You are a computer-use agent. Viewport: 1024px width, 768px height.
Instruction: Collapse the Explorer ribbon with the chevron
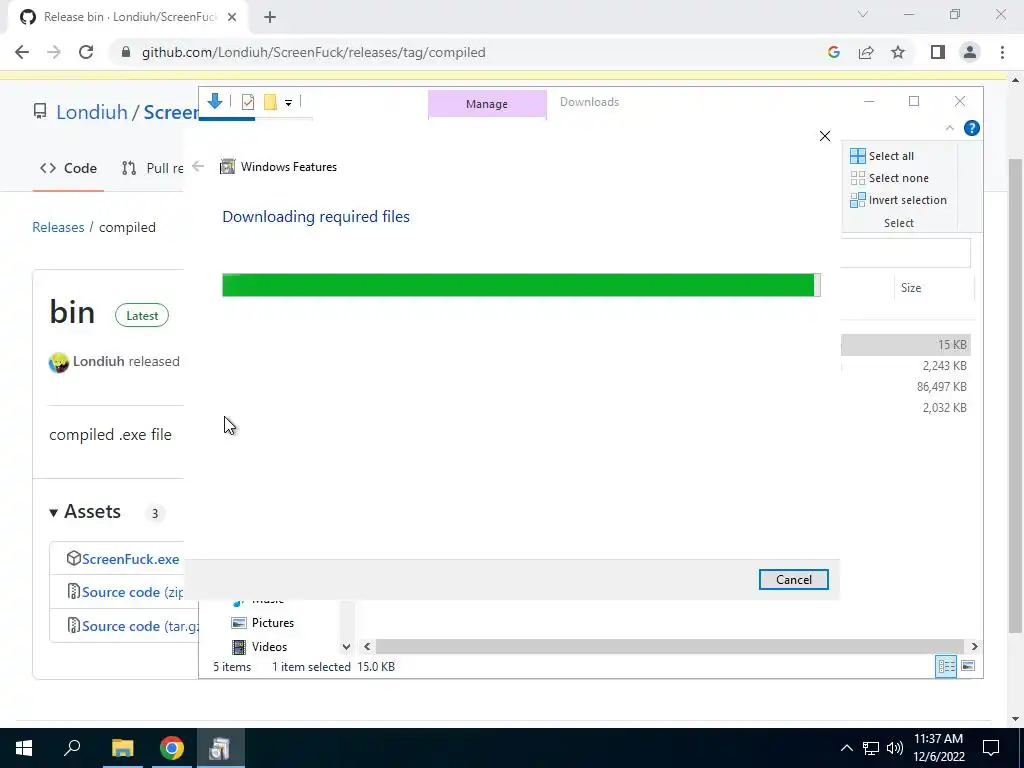[950, 128]
